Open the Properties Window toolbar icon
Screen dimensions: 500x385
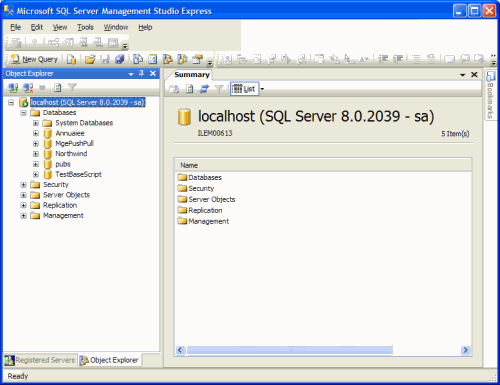click(x=198, y=59)
